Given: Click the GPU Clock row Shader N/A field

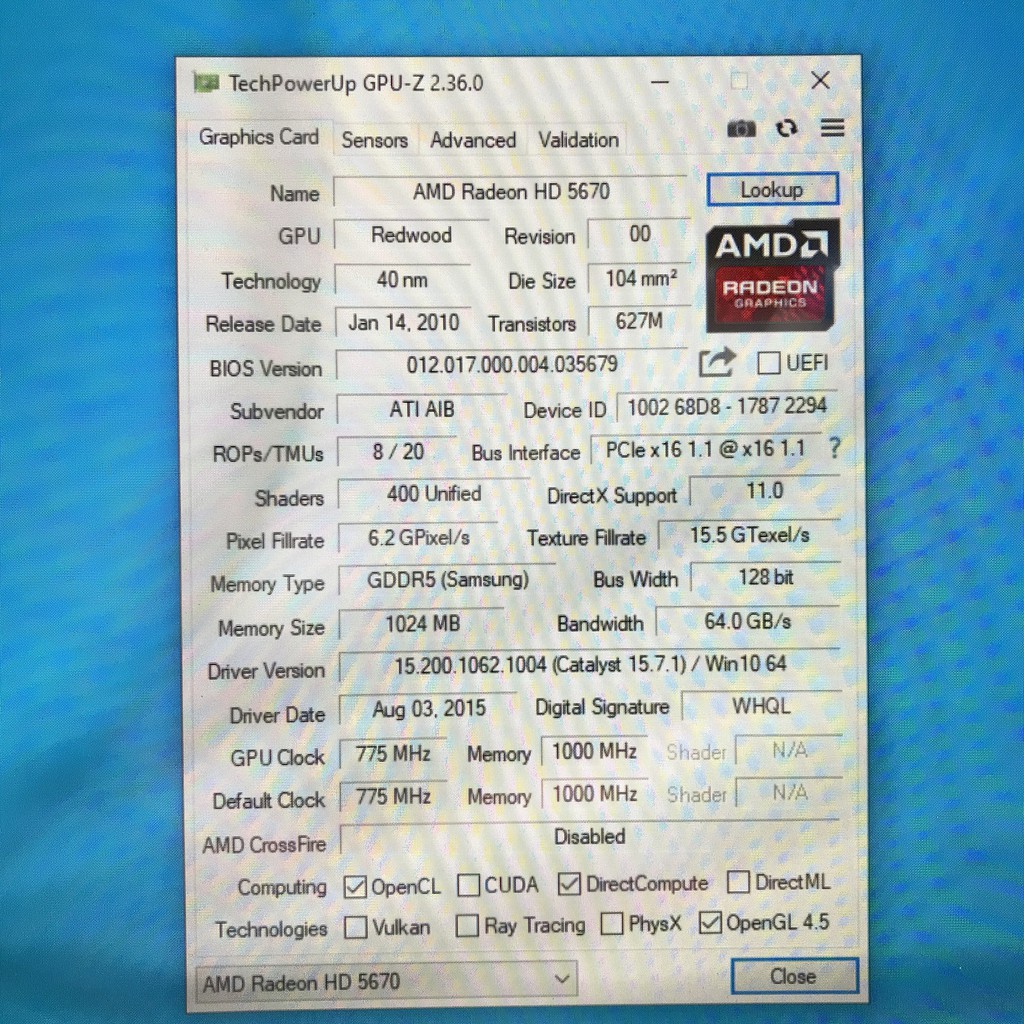Looking at the screenshot, I should pyautogui.click(x=789, y=750).
